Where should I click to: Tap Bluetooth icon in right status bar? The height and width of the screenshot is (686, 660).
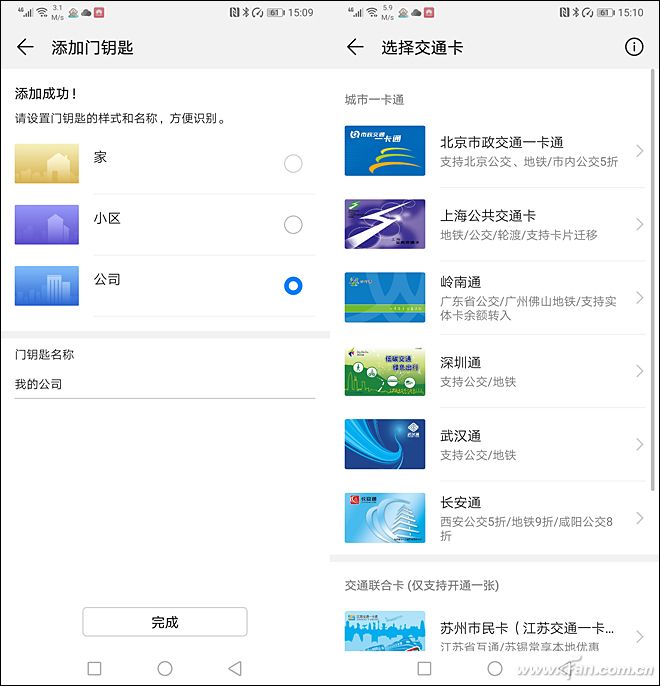pos(576,13)
